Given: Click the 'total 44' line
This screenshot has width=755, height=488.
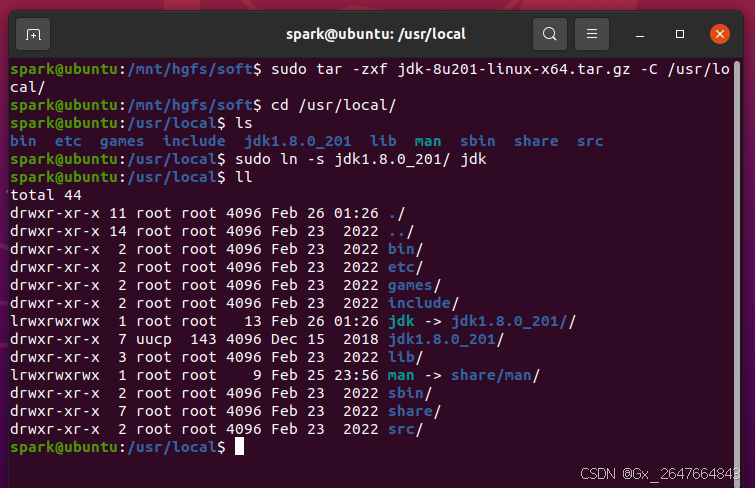Looking at the screenshot, I should pos(46,195).
